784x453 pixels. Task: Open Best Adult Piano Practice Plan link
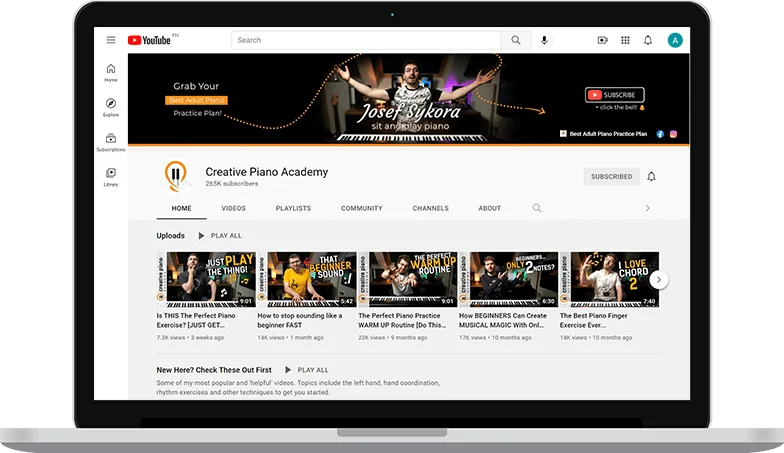point(604,134)
